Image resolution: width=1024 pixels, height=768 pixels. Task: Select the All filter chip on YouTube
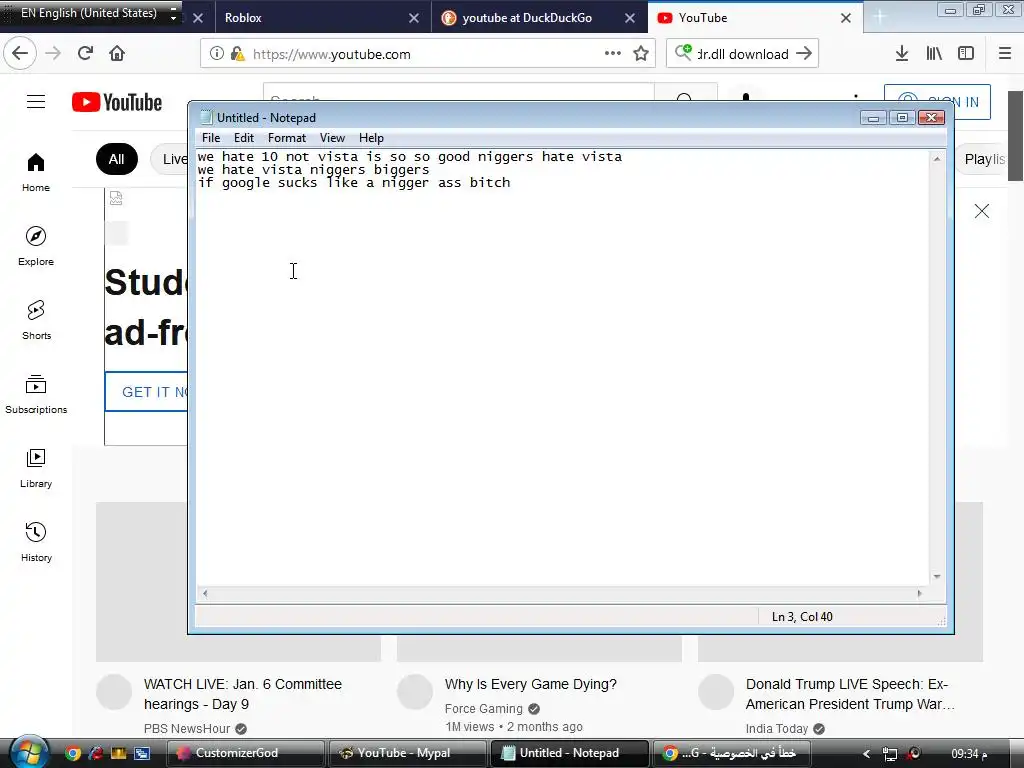tap(116, 159)
